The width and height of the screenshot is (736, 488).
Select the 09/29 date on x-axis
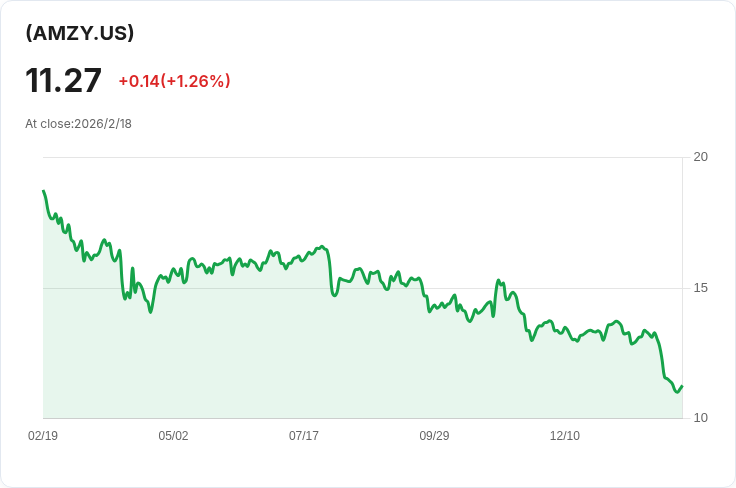434,436
